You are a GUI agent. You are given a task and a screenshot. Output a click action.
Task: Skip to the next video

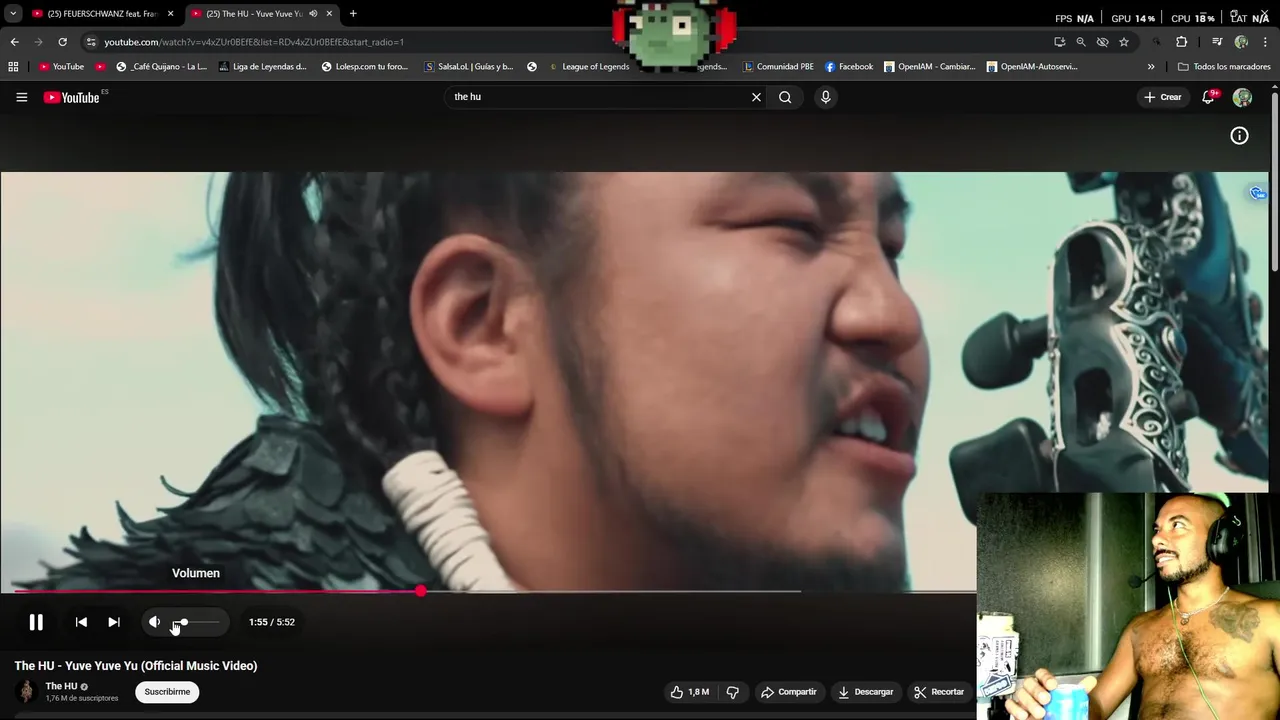[114, 622]
